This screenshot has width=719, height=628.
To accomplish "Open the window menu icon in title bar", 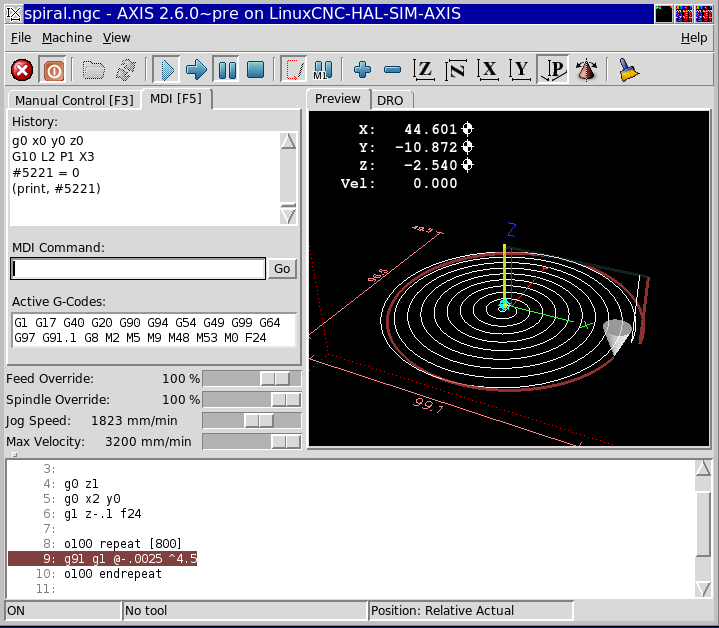I will tap(14, 14).
